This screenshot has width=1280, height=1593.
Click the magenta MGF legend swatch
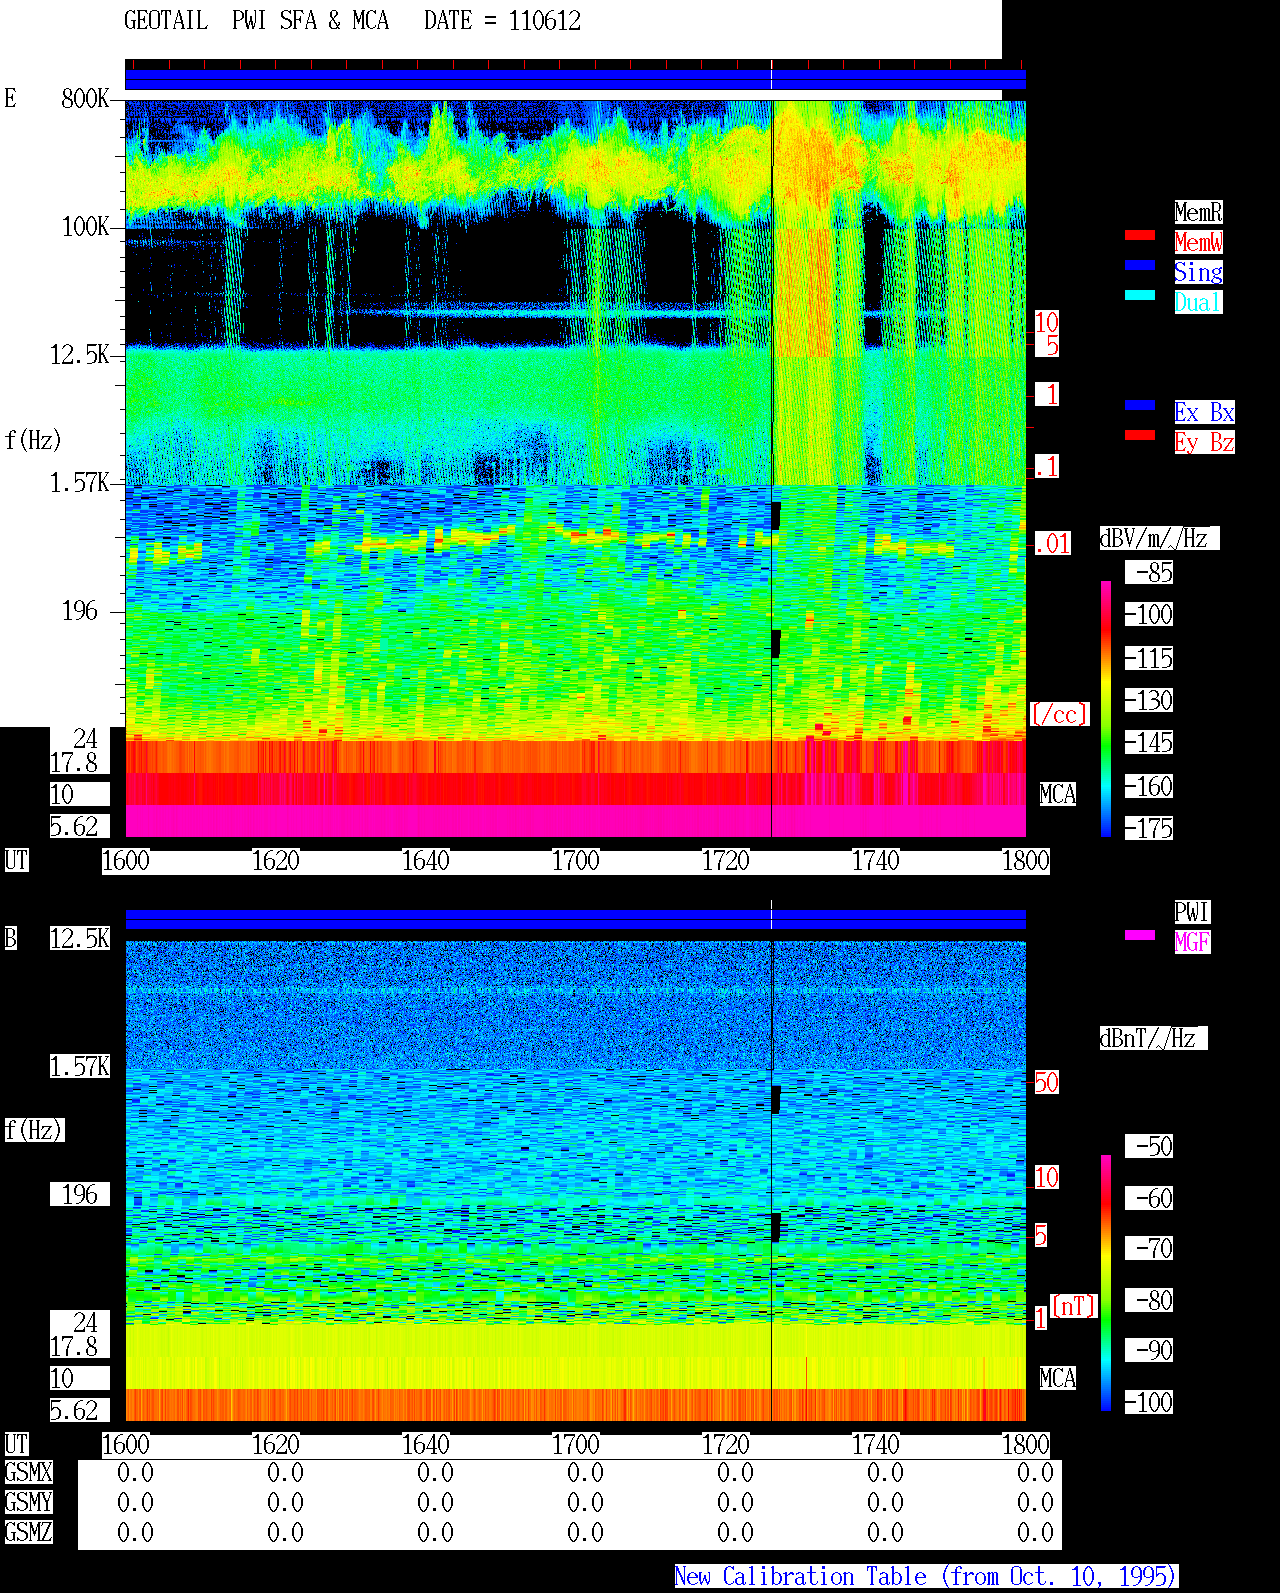pyautogui.click(x=1140, y=935)
